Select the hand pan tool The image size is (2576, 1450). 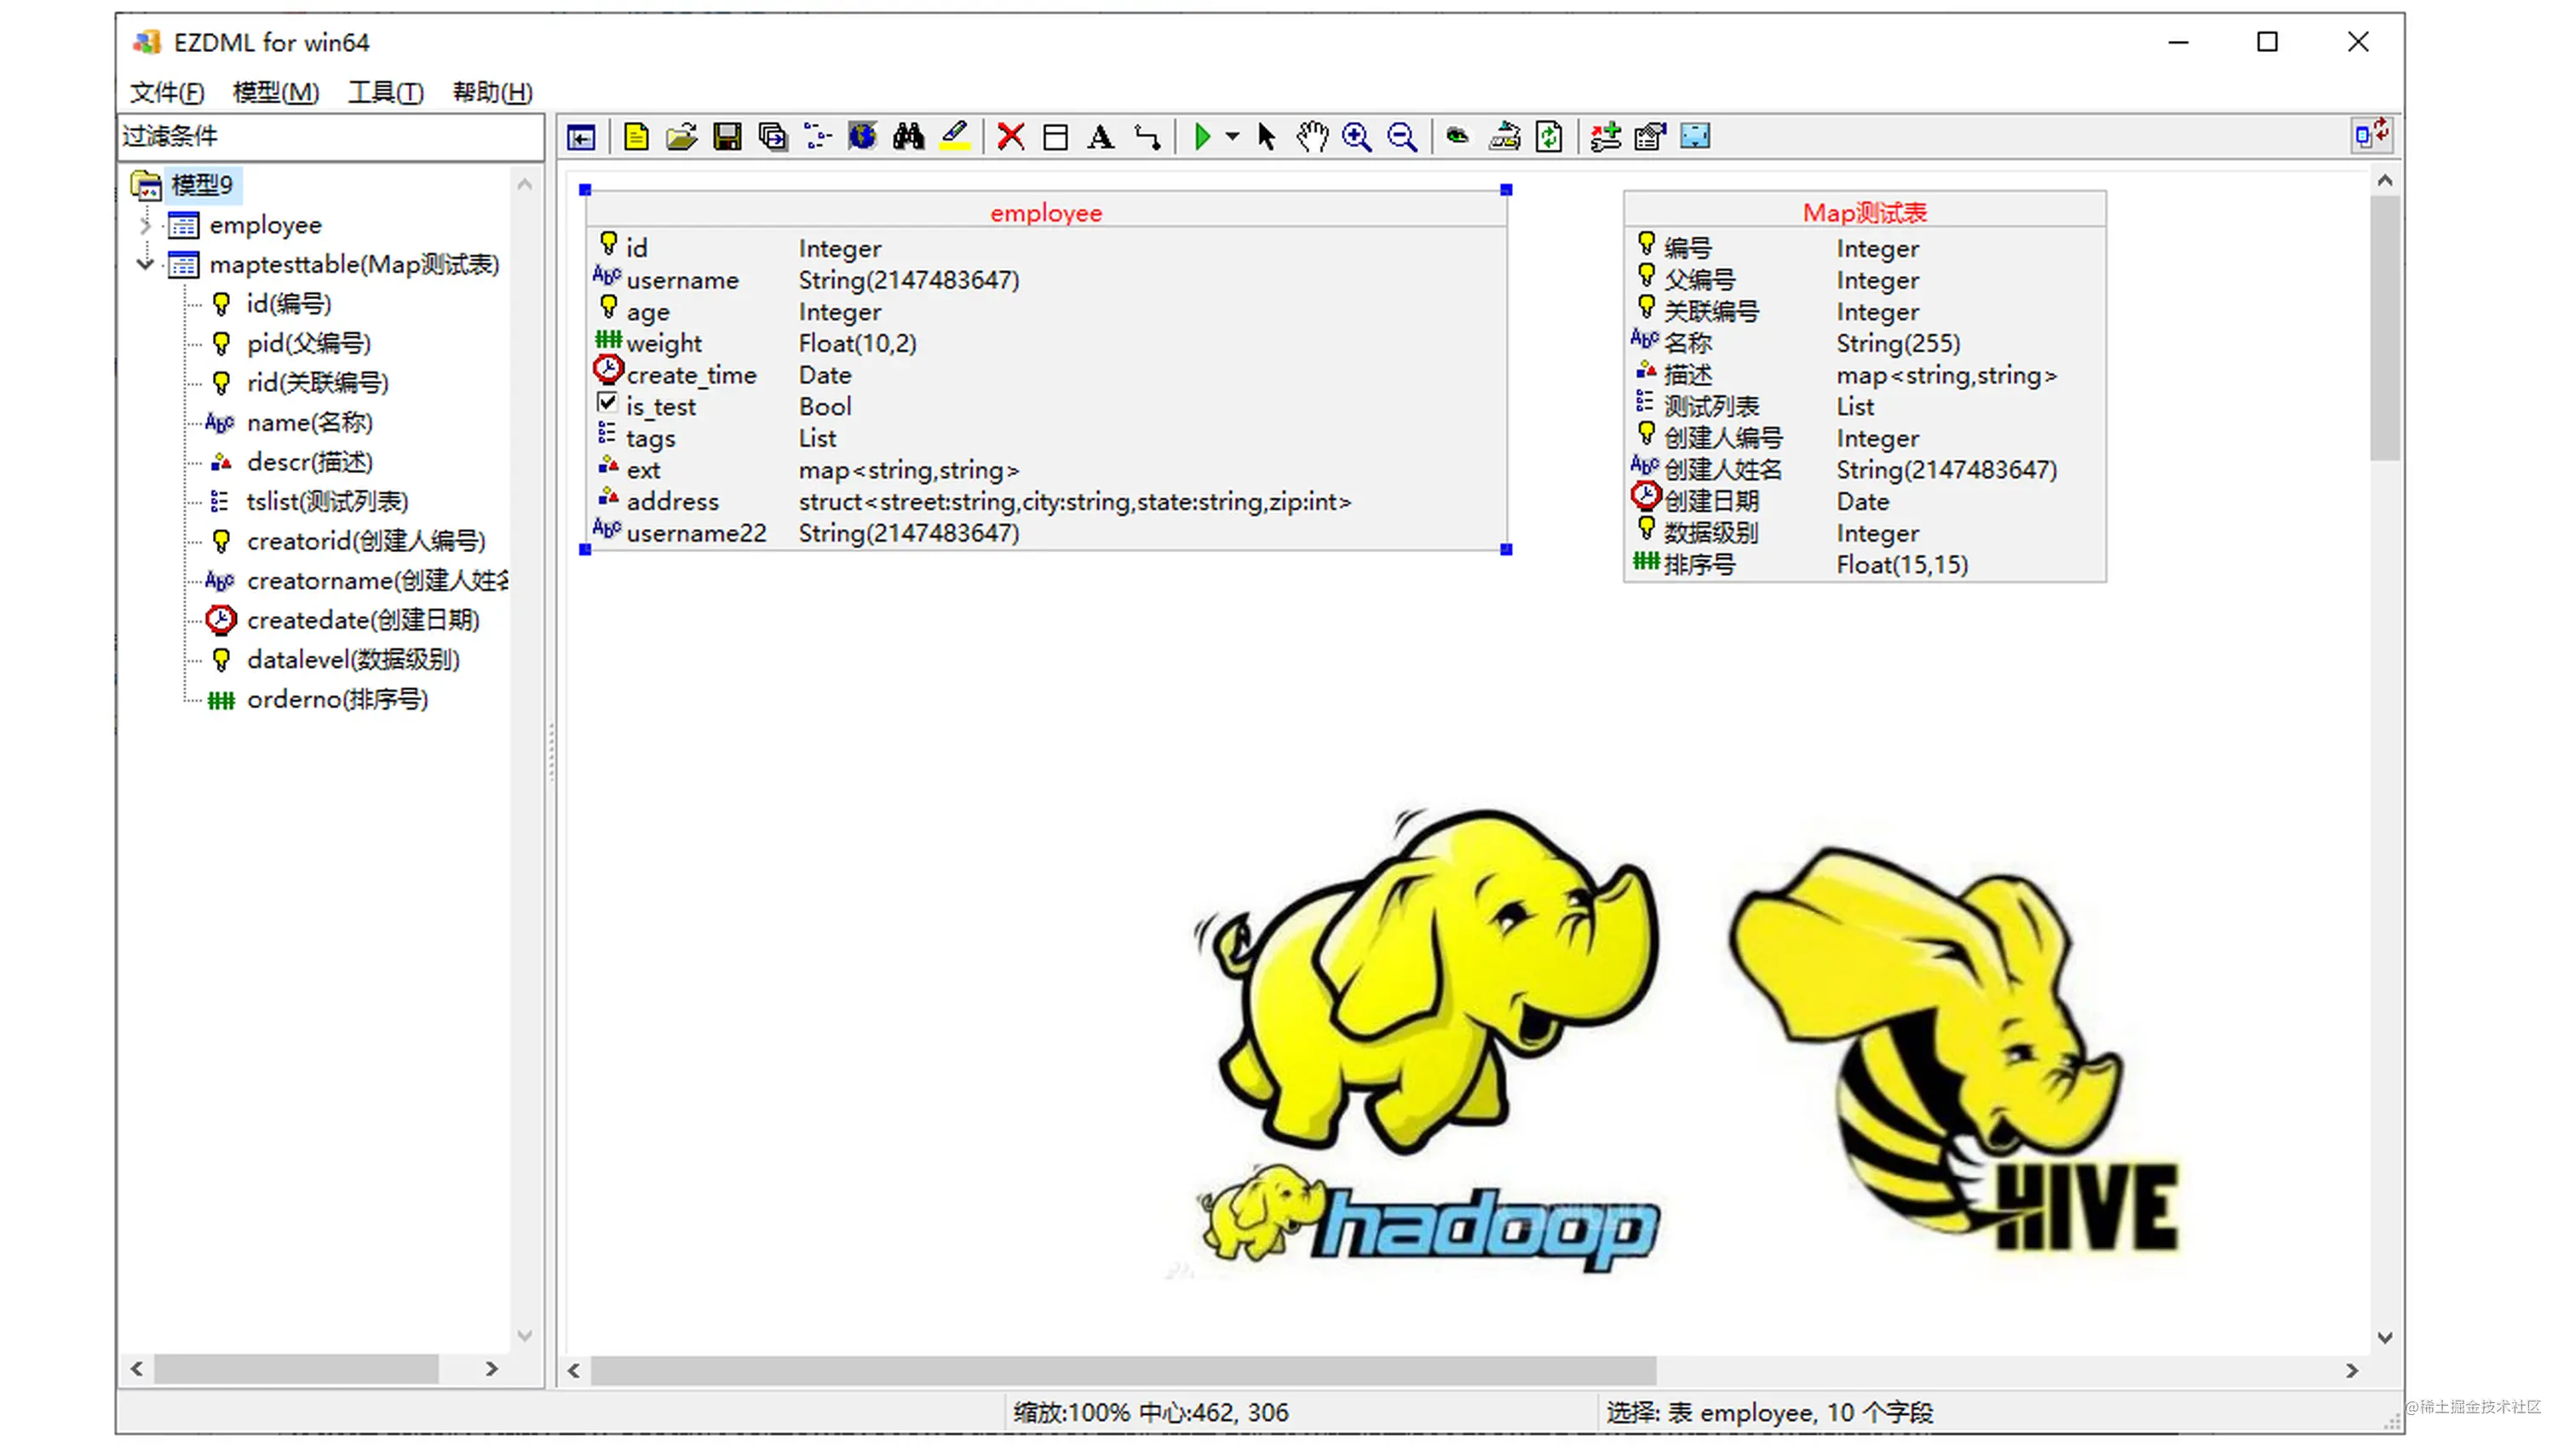pos(1311,137)
